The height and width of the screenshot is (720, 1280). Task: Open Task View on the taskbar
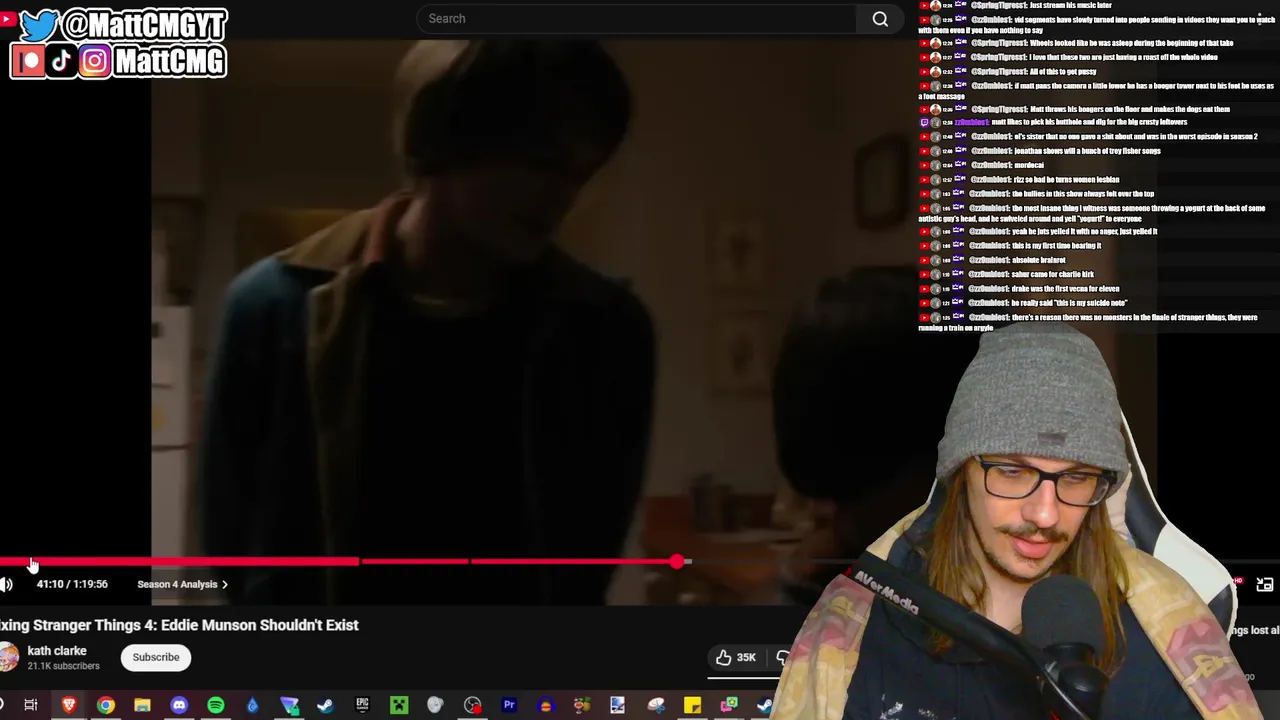31,706
